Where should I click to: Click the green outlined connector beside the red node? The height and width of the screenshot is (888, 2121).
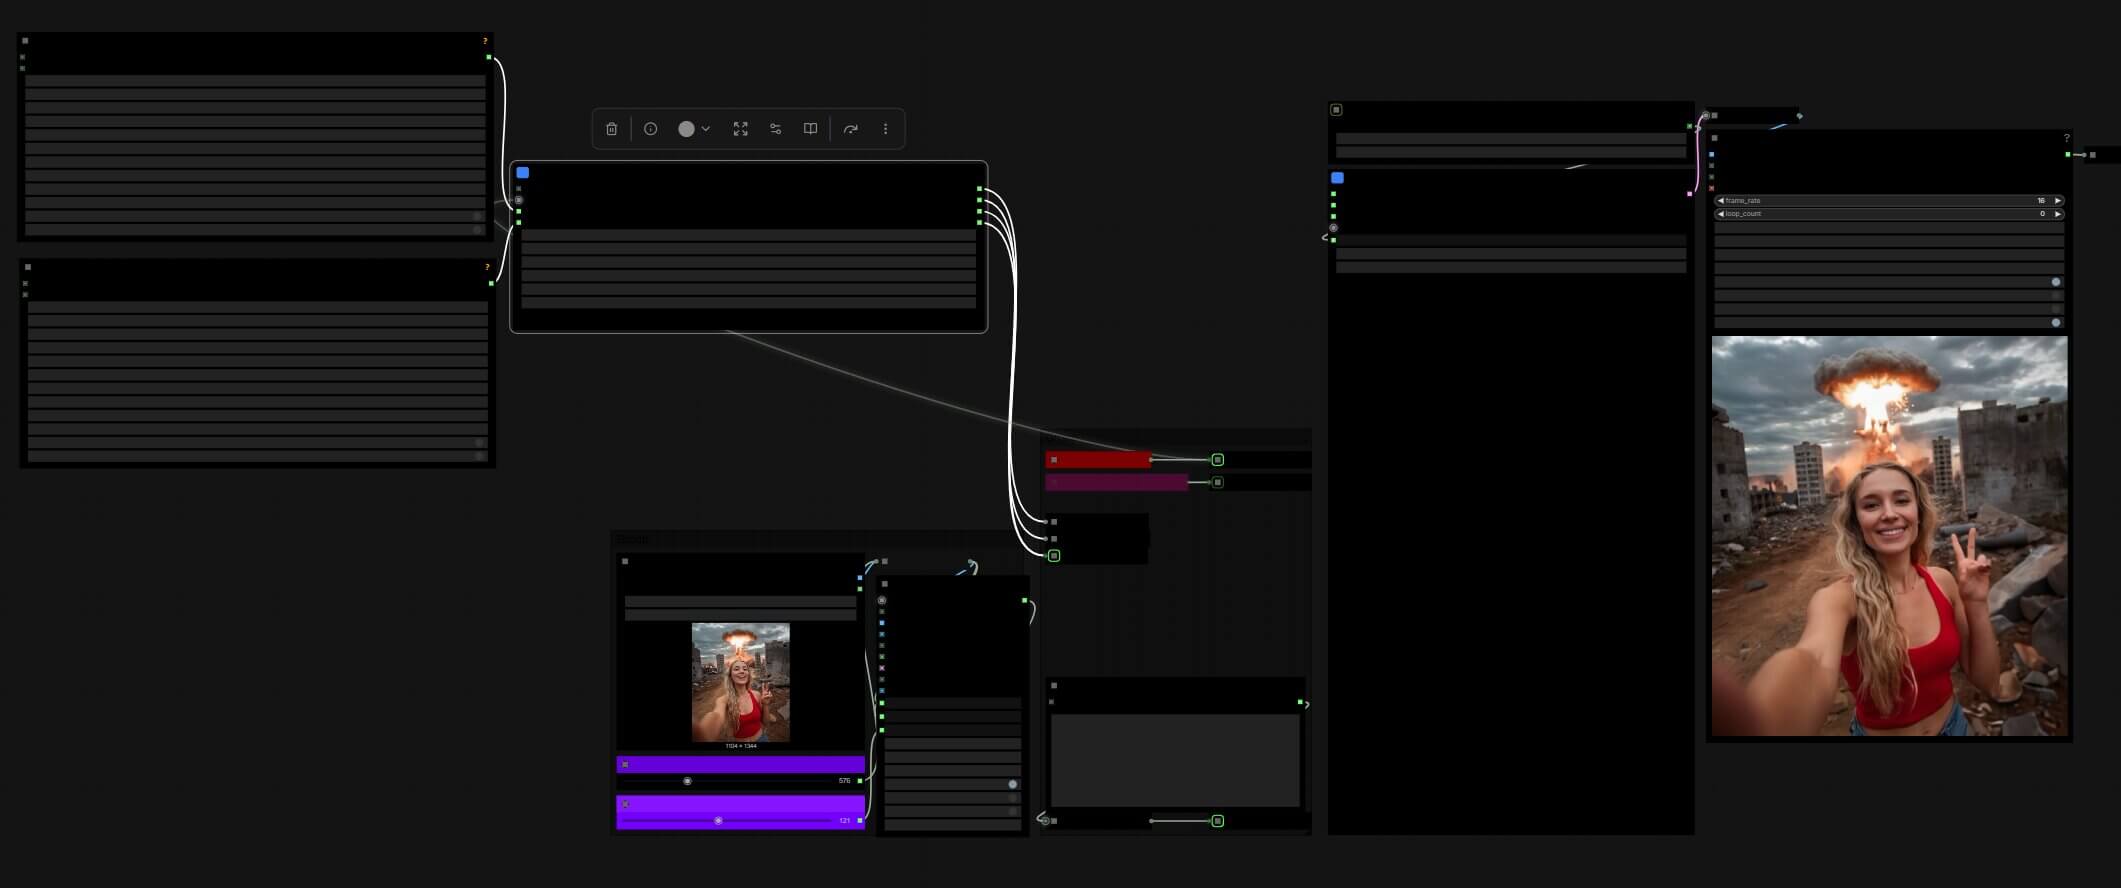point(1217,460)
